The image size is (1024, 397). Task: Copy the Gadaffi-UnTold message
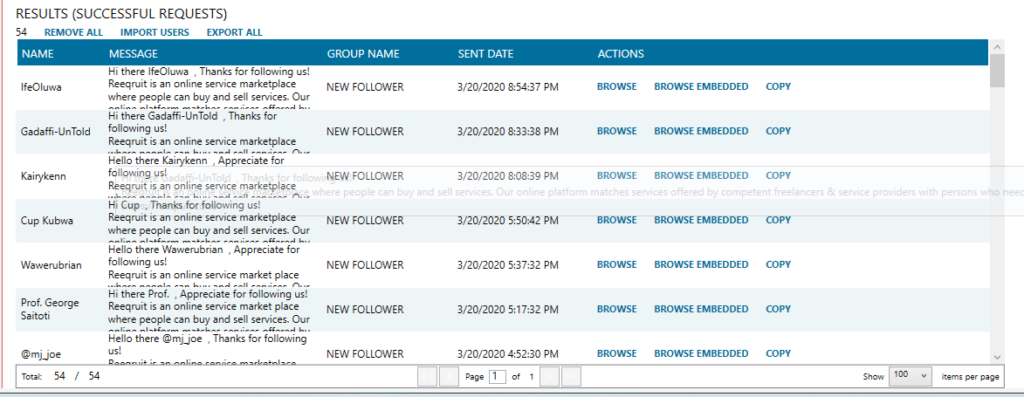pos(778,131)
